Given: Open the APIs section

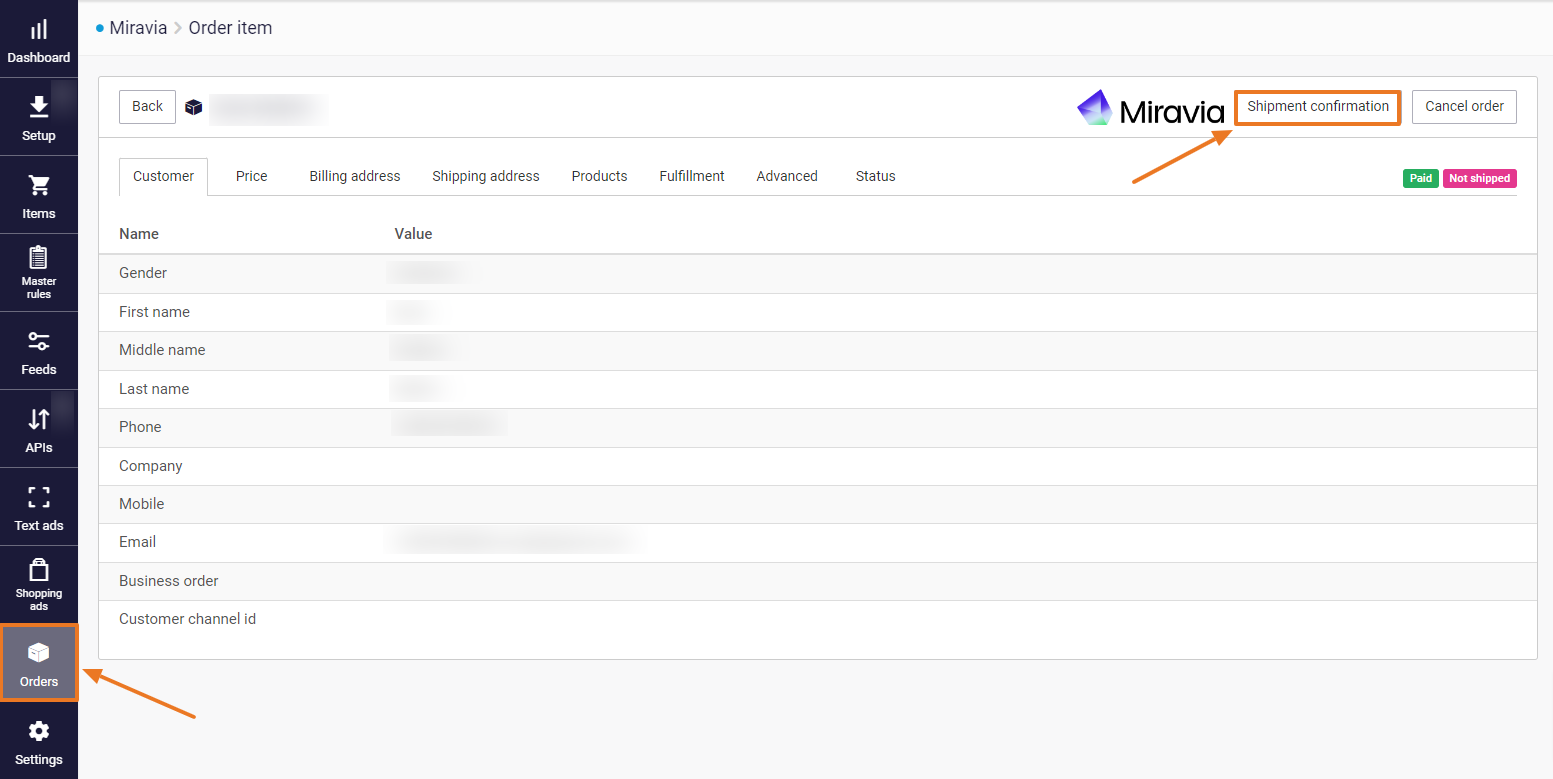Looking at the screenshot, I should pyautogui.click(x=38, y=428).
